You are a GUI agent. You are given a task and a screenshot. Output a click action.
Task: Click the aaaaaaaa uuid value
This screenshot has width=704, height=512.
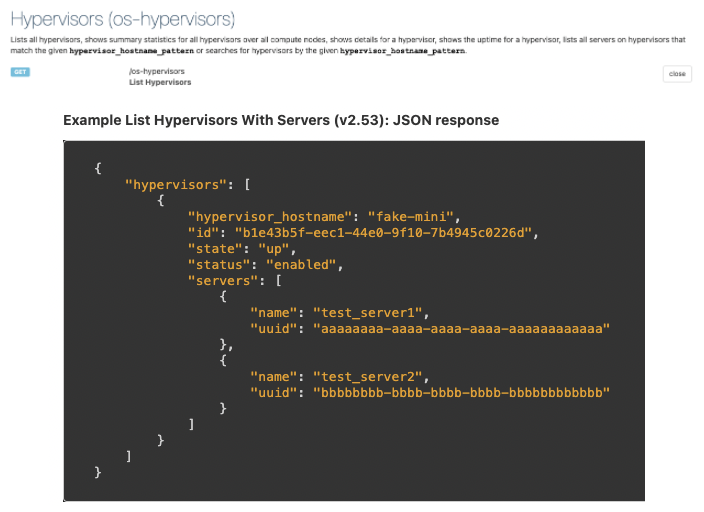click(x=461, y=329)
